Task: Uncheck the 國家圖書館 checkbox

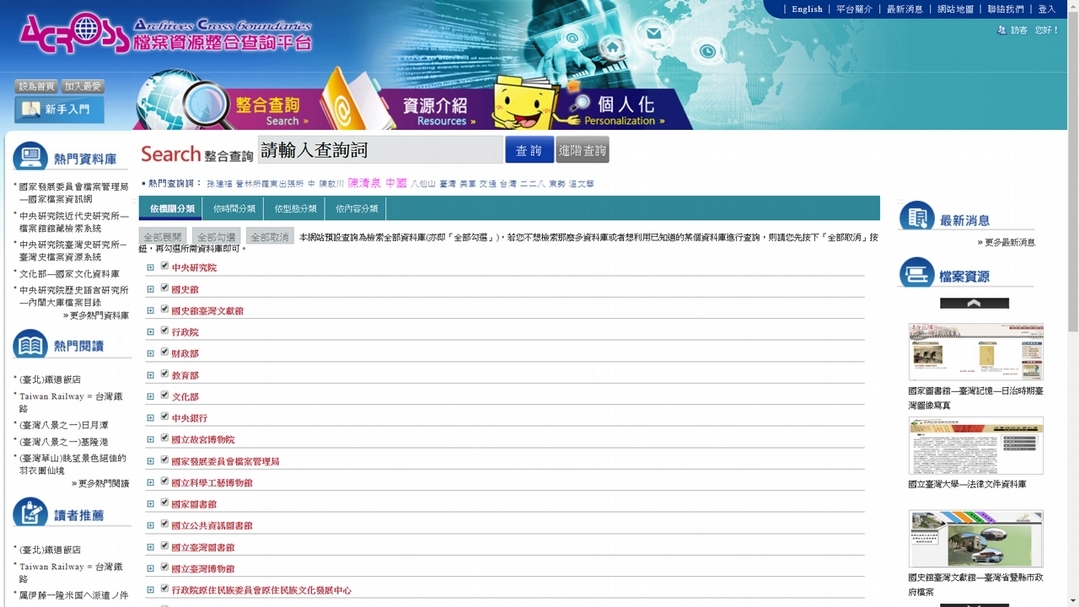Action: click(x=164, y=502)
